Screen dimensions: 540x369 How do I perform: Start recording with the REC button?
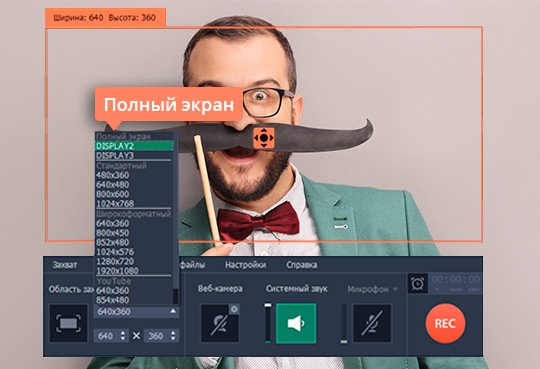[445, 324]
